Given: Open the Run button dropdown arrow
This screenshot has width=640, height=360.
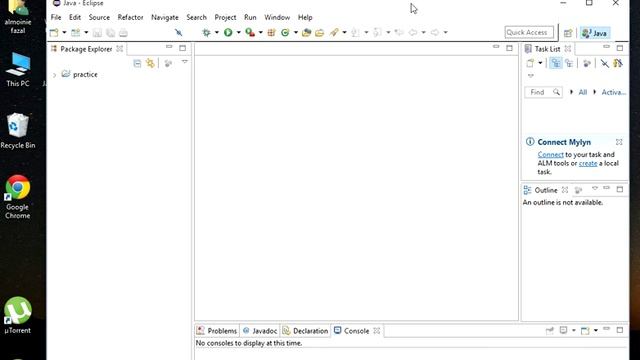Looking at the screenshot, I should pyautogui.click(x=239, y=33).
